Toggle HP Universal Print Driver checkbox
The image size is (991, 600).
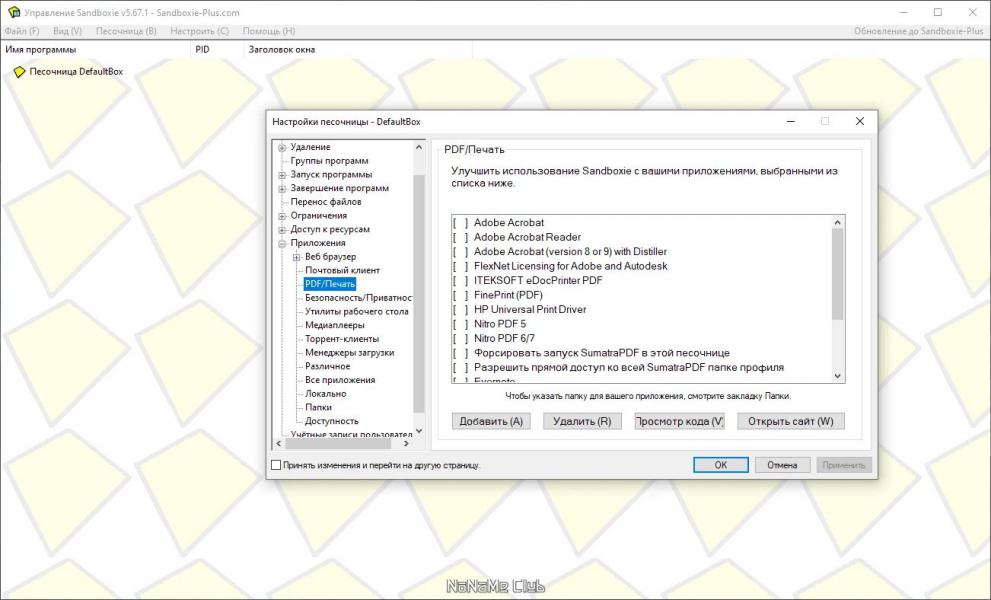(x=460, y=310)
